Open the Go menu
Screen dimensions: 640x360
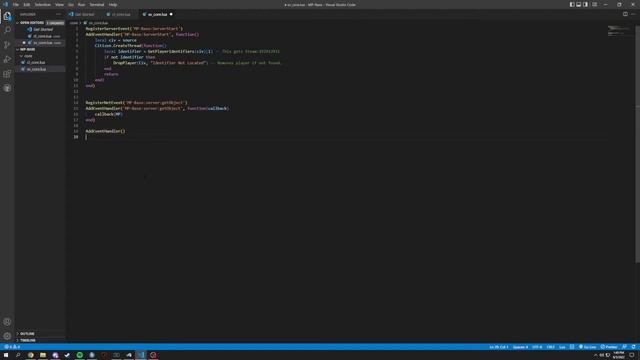(x=71, y=4)
